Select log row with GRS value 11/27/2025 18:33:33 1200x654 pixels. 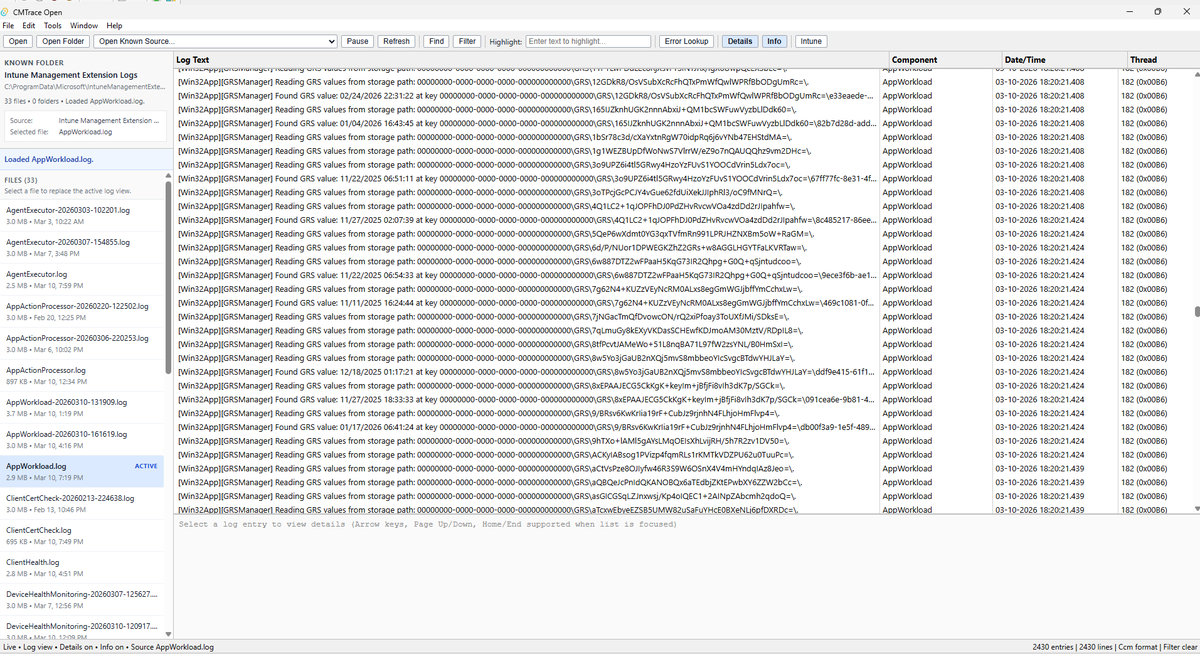click(683, 399)
